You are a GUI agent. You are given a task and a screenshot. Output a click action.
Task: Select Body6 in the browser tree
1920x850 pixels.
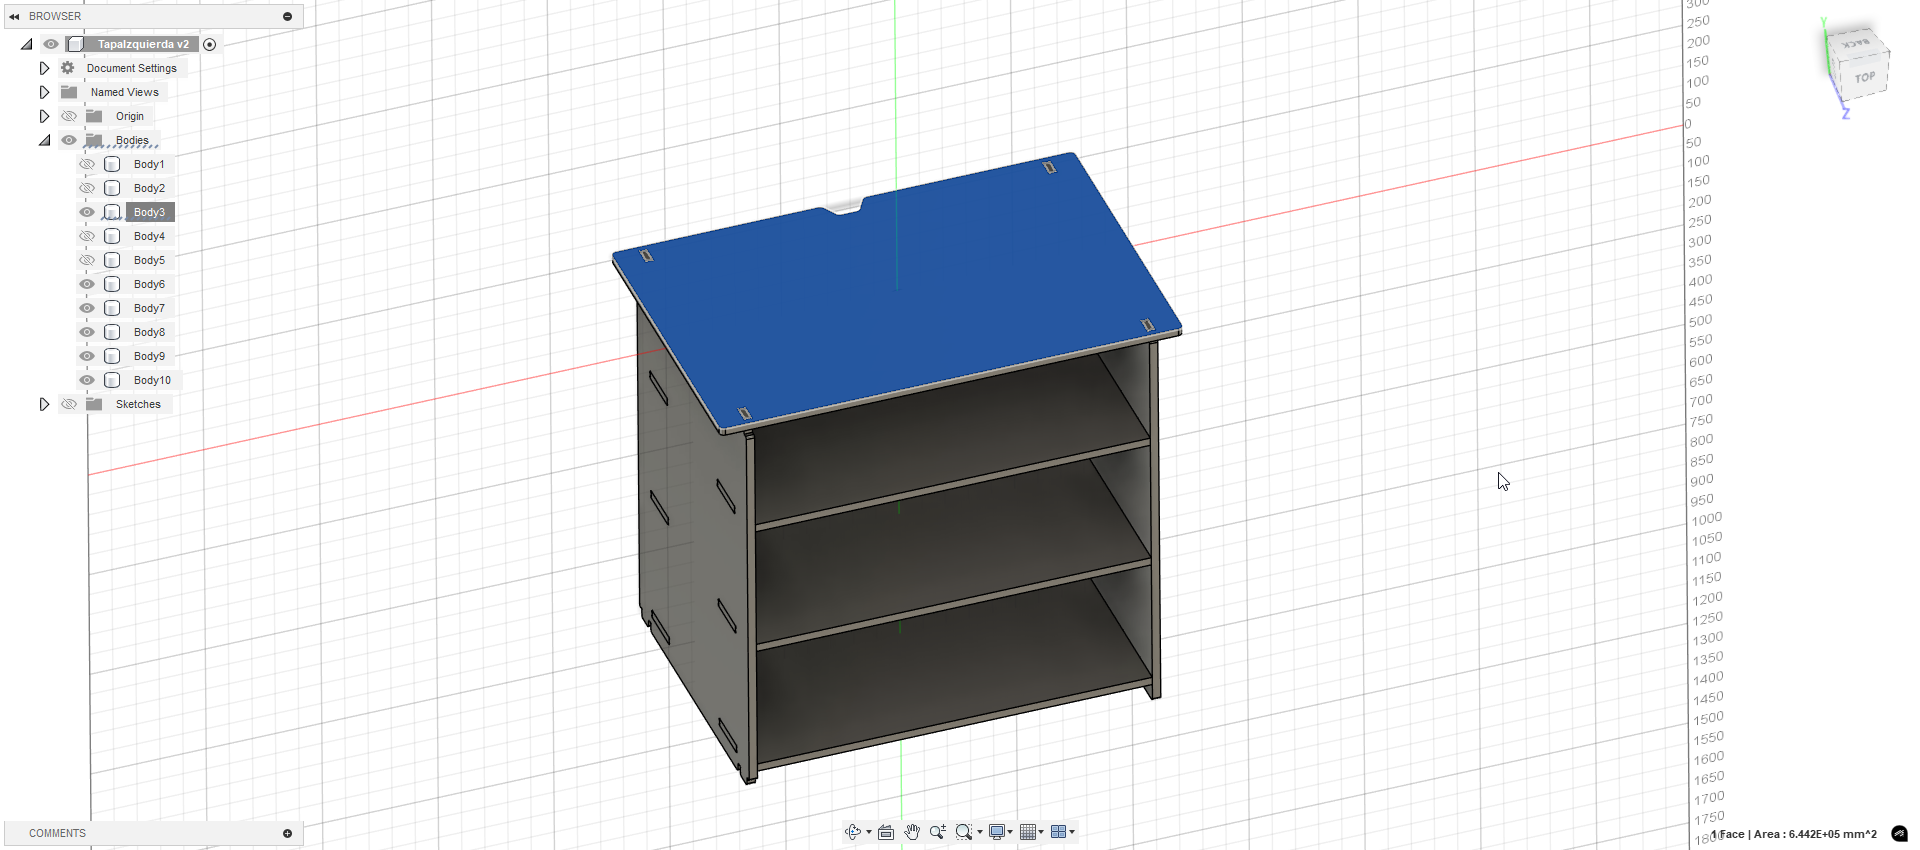[x=149, y=284]
